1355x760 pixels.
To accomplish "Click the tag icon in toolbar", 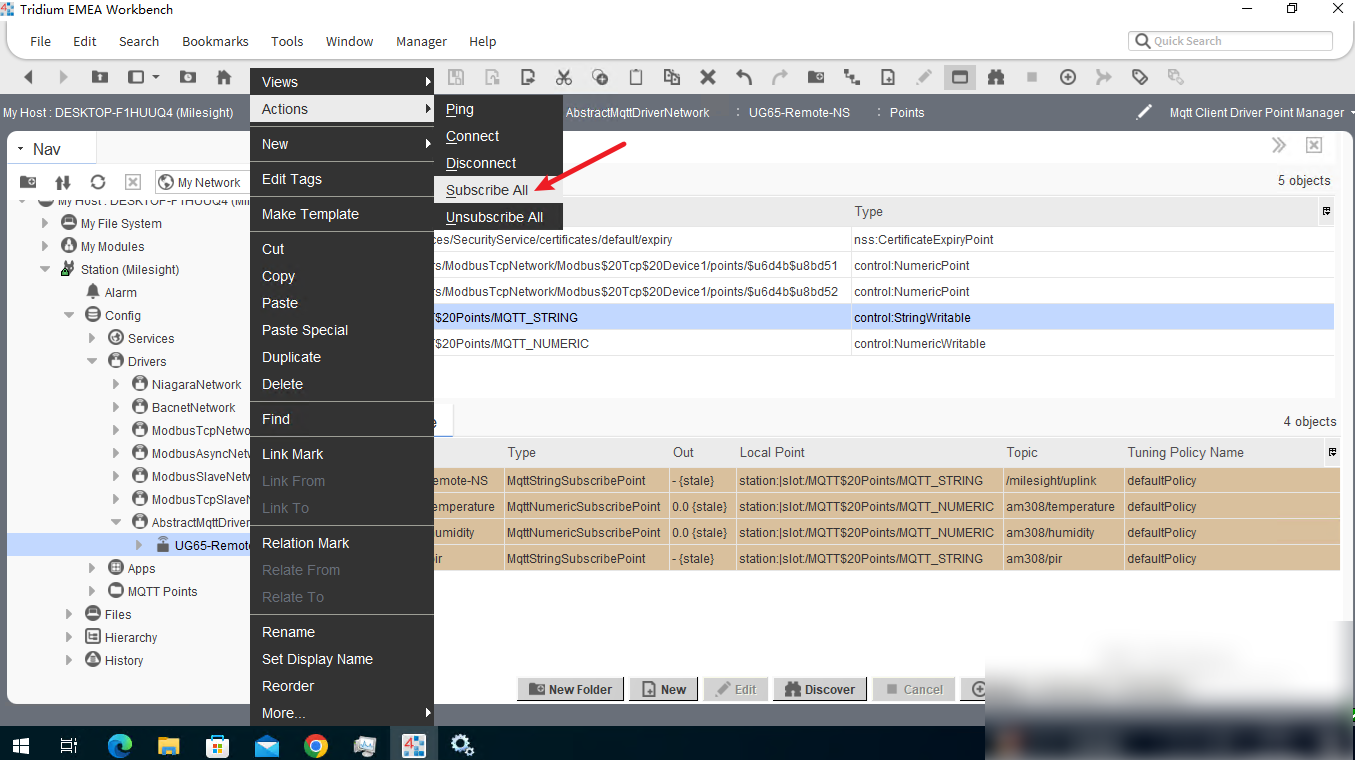I will (1139, 77).
